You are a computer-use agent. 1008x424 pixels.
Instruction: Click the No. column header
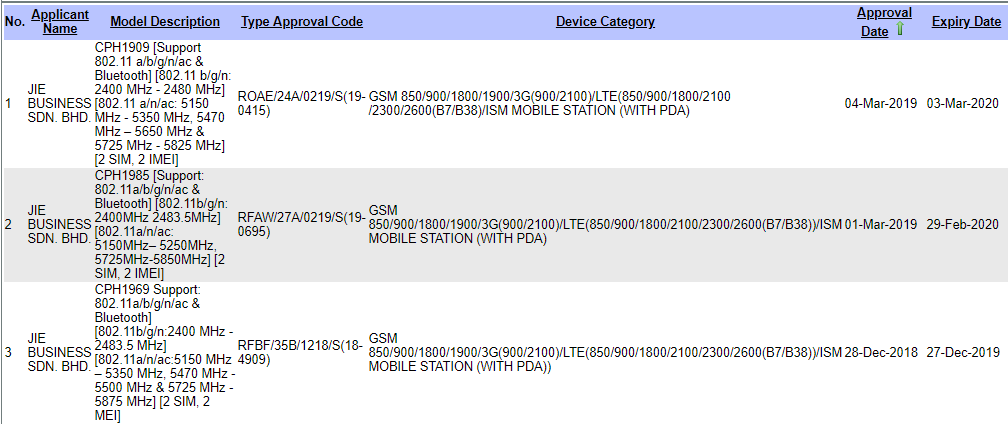[x=14, y=21]
